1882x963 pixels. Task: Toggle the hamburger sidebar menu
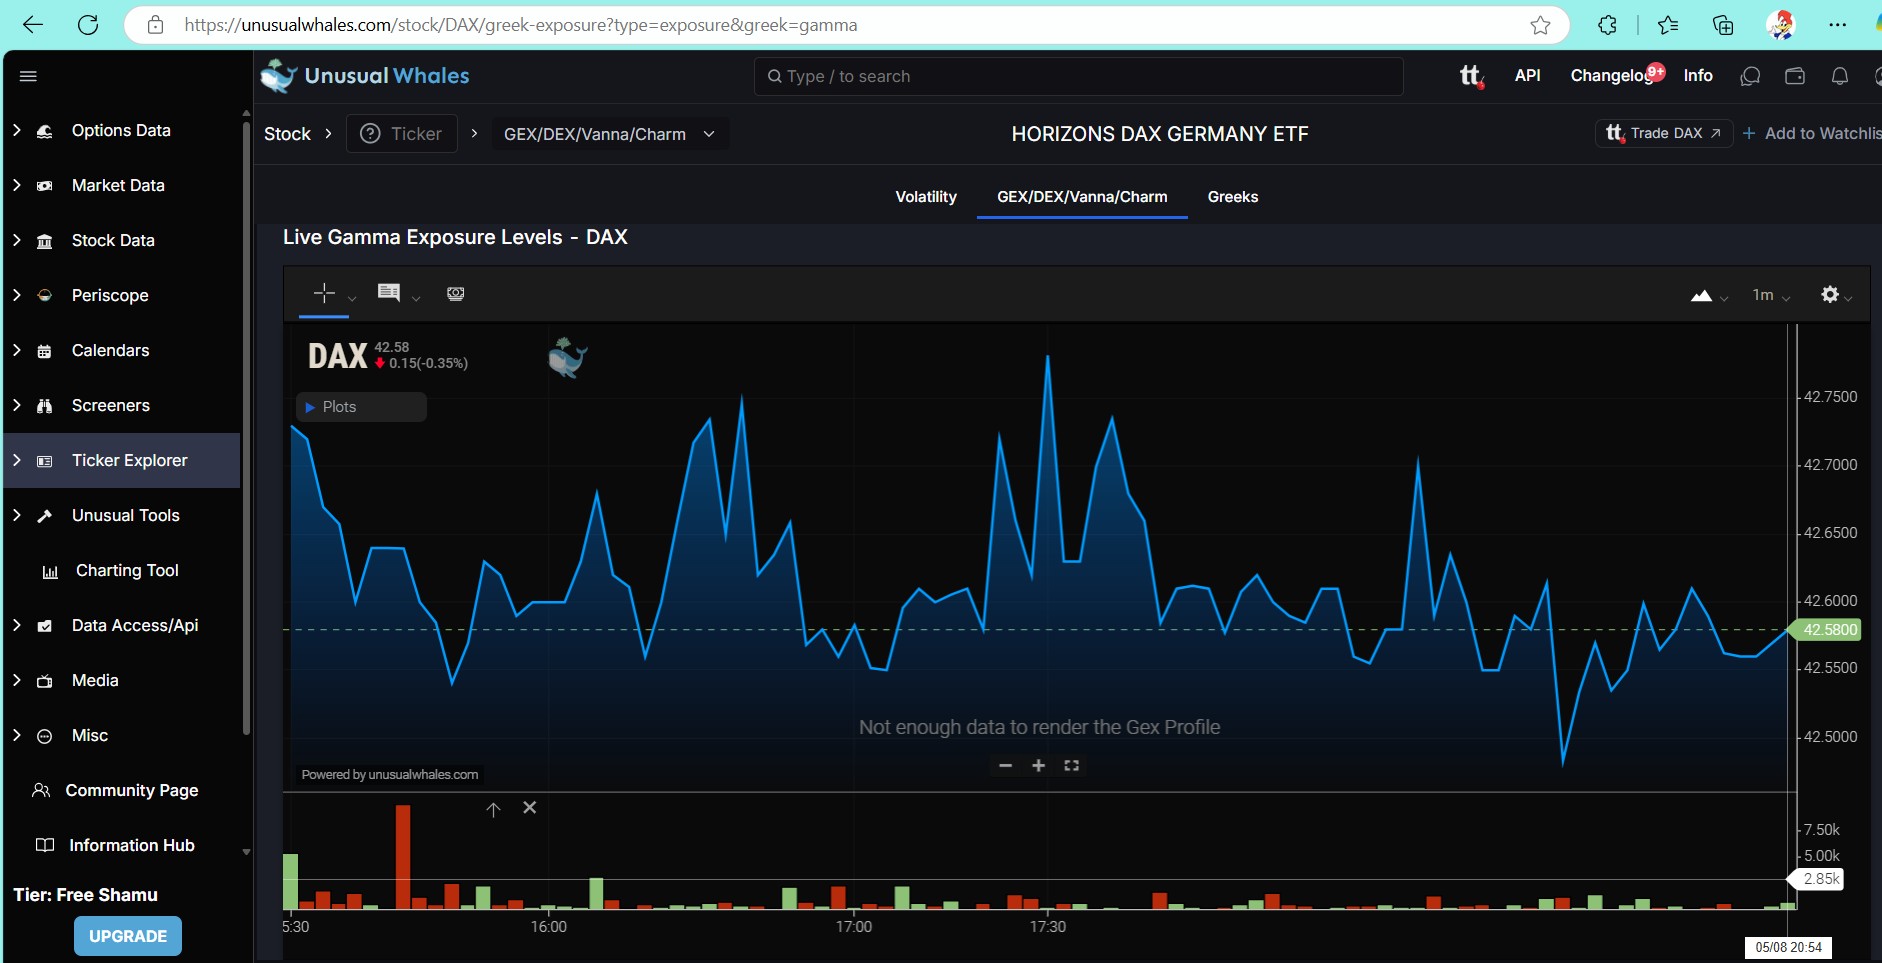pos(28,76)
